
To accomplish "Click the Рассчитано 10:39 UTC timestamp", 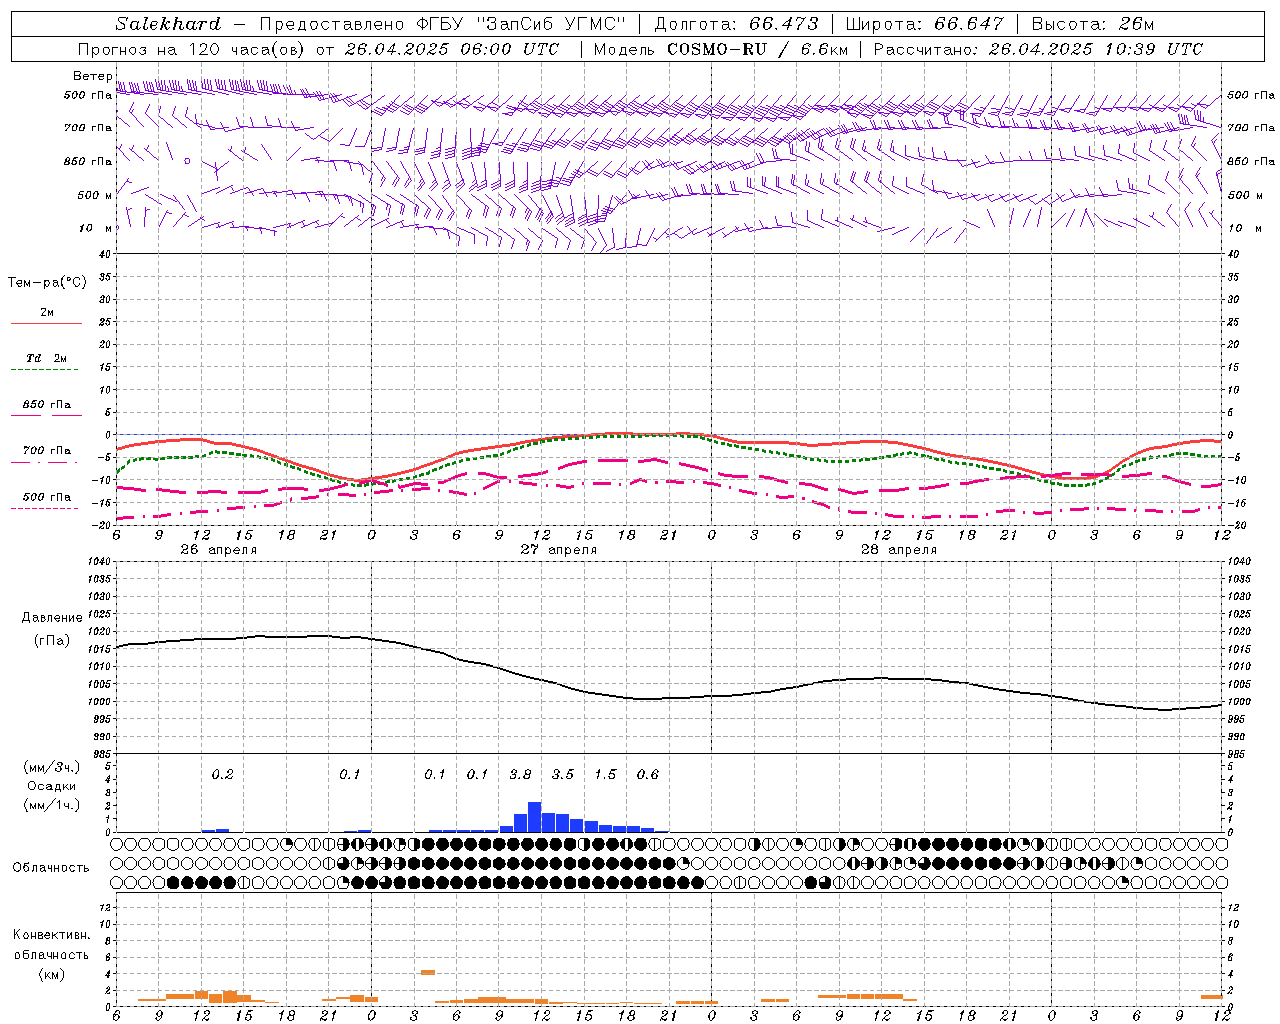I will pos(1039,49).
